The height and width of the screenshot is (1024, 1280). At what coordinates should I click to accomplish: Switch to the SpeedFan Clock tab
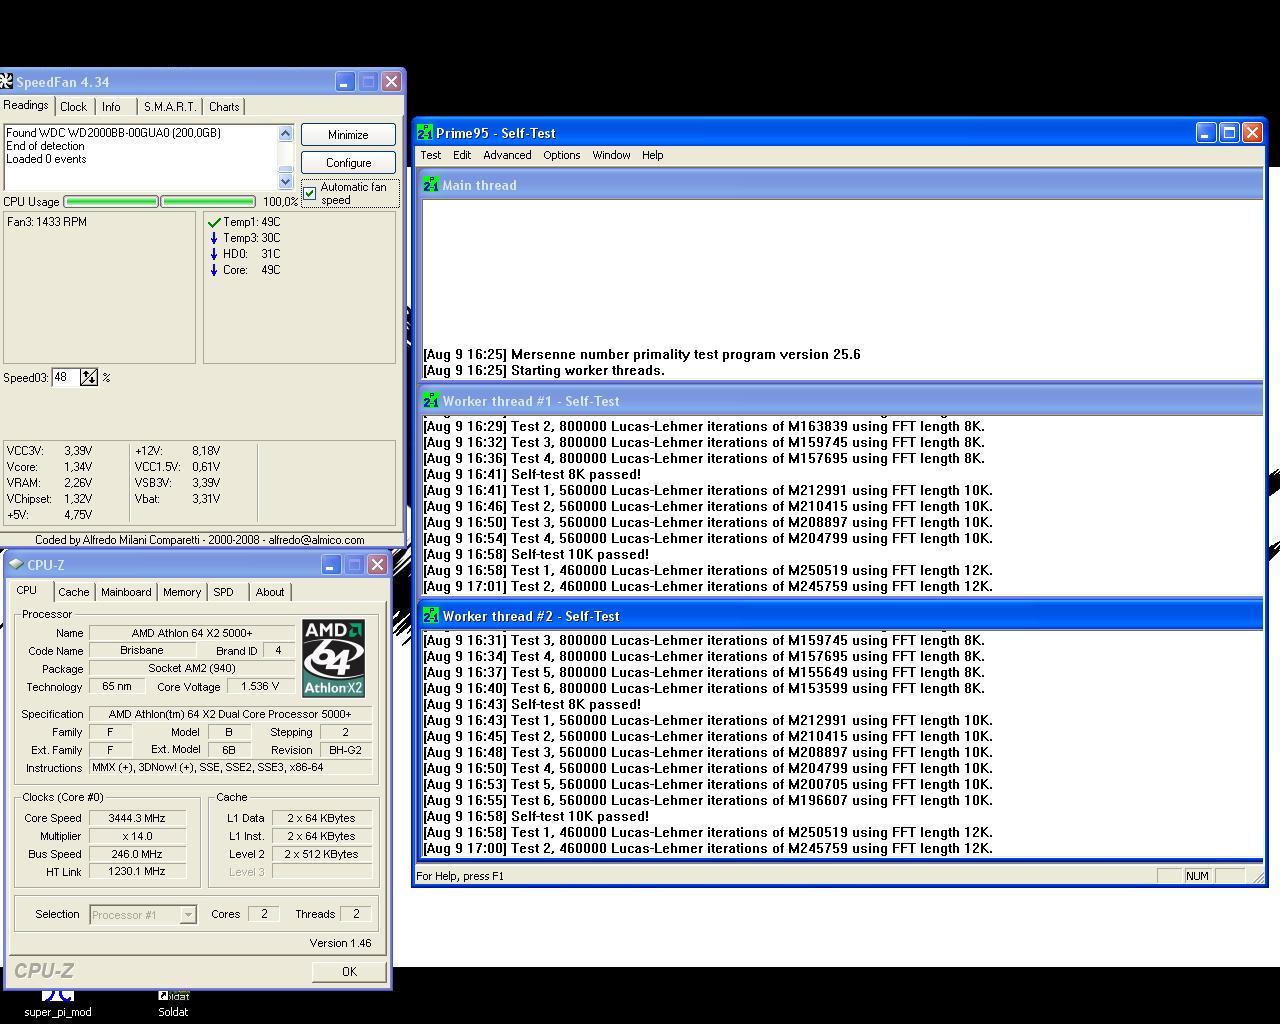coord(73,107)
